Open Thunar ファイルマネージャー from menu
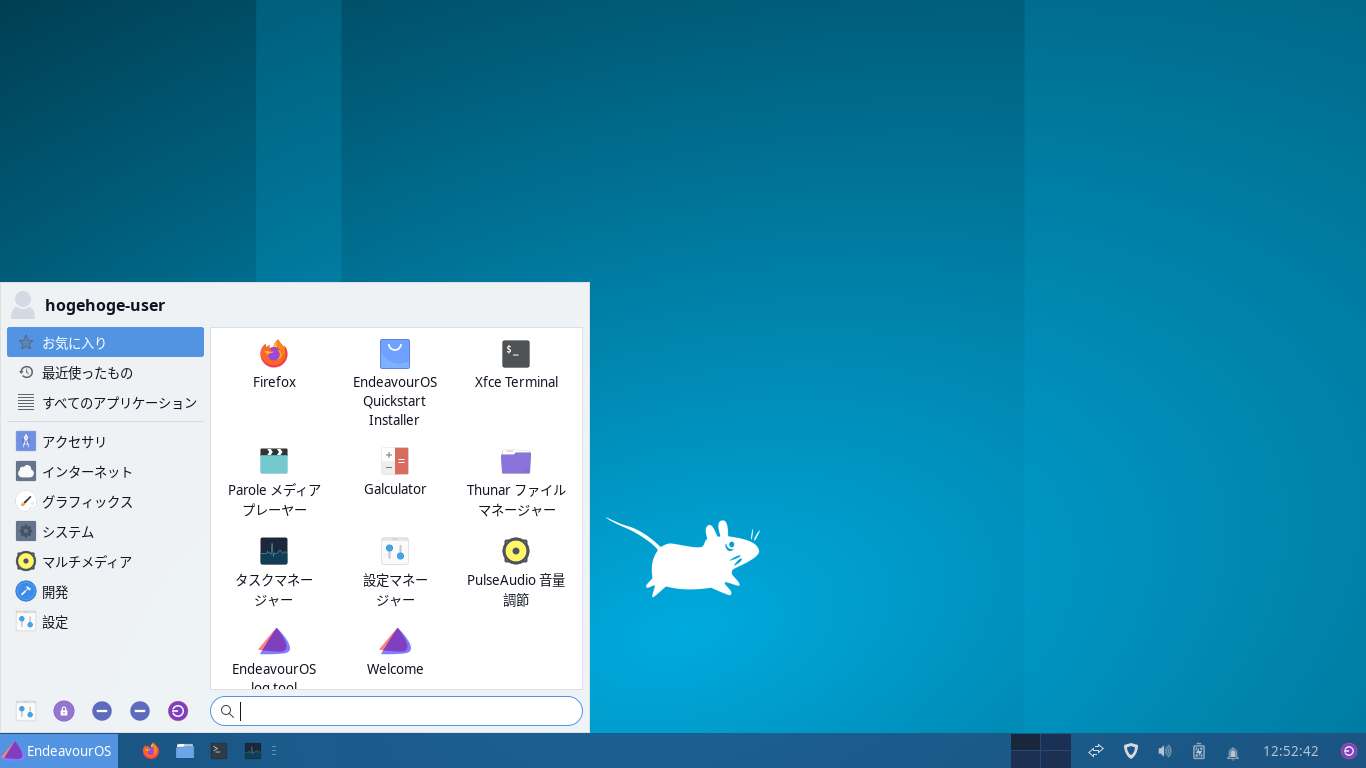This screenshot has height=768, width=1366. pyautogui.click(x=516, y=482)
